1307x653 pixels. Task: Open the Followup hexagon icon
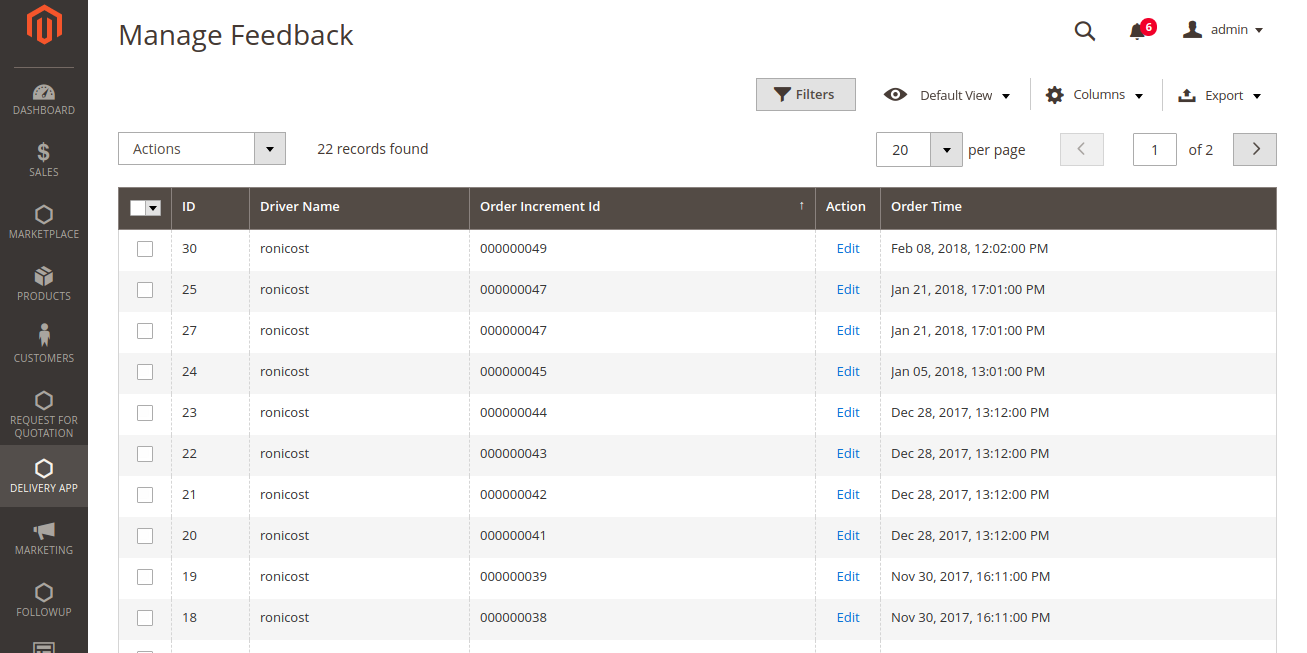coord(43,592)
